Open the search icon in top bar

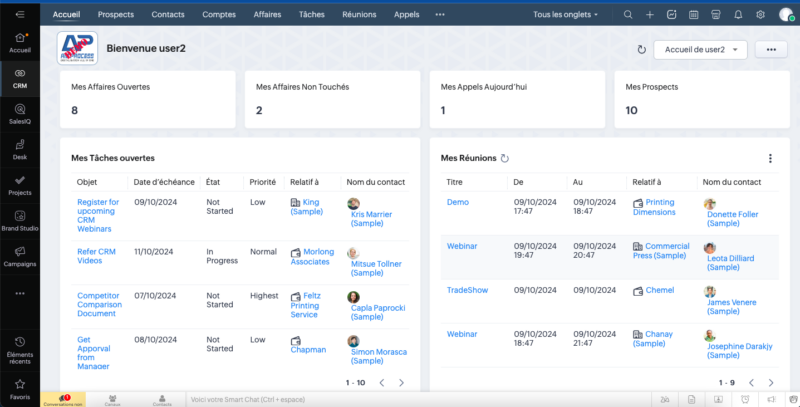[628, 15]
